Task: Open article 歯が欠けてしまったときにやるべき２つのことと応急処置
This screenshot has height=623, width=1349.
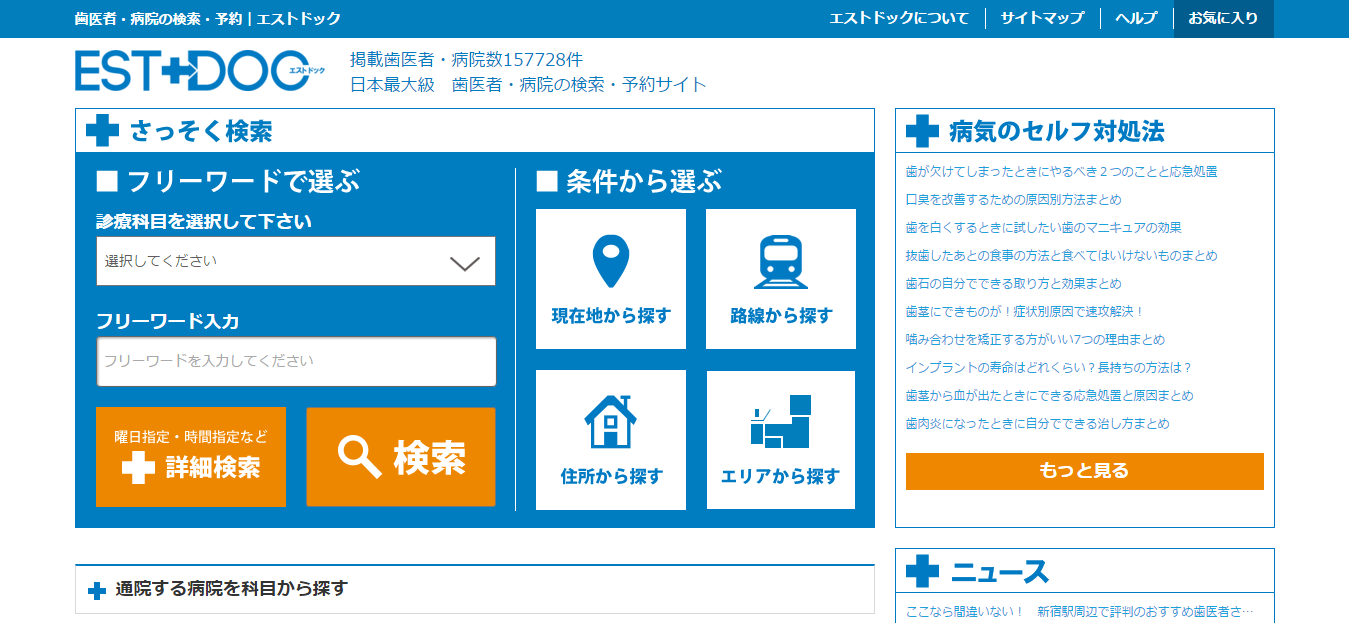Action: pos(1061,172)
